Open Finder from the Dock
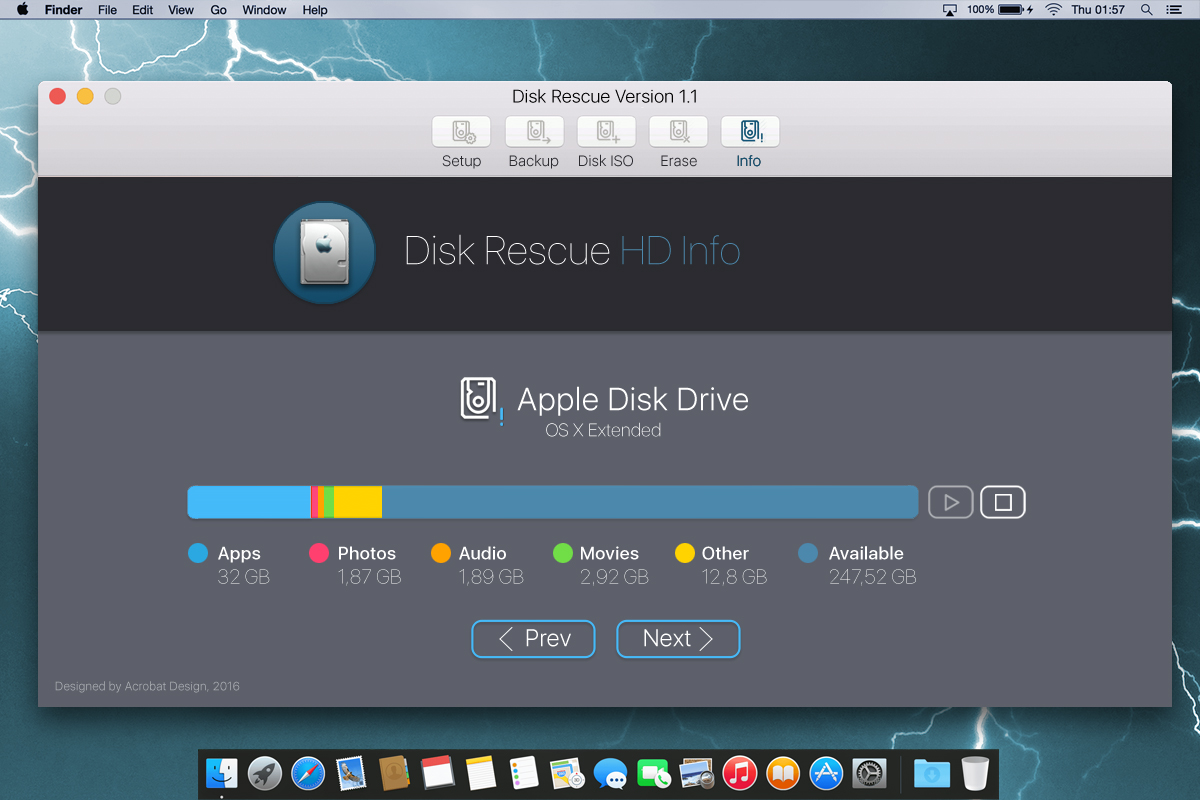 click(x=222, y=773)
